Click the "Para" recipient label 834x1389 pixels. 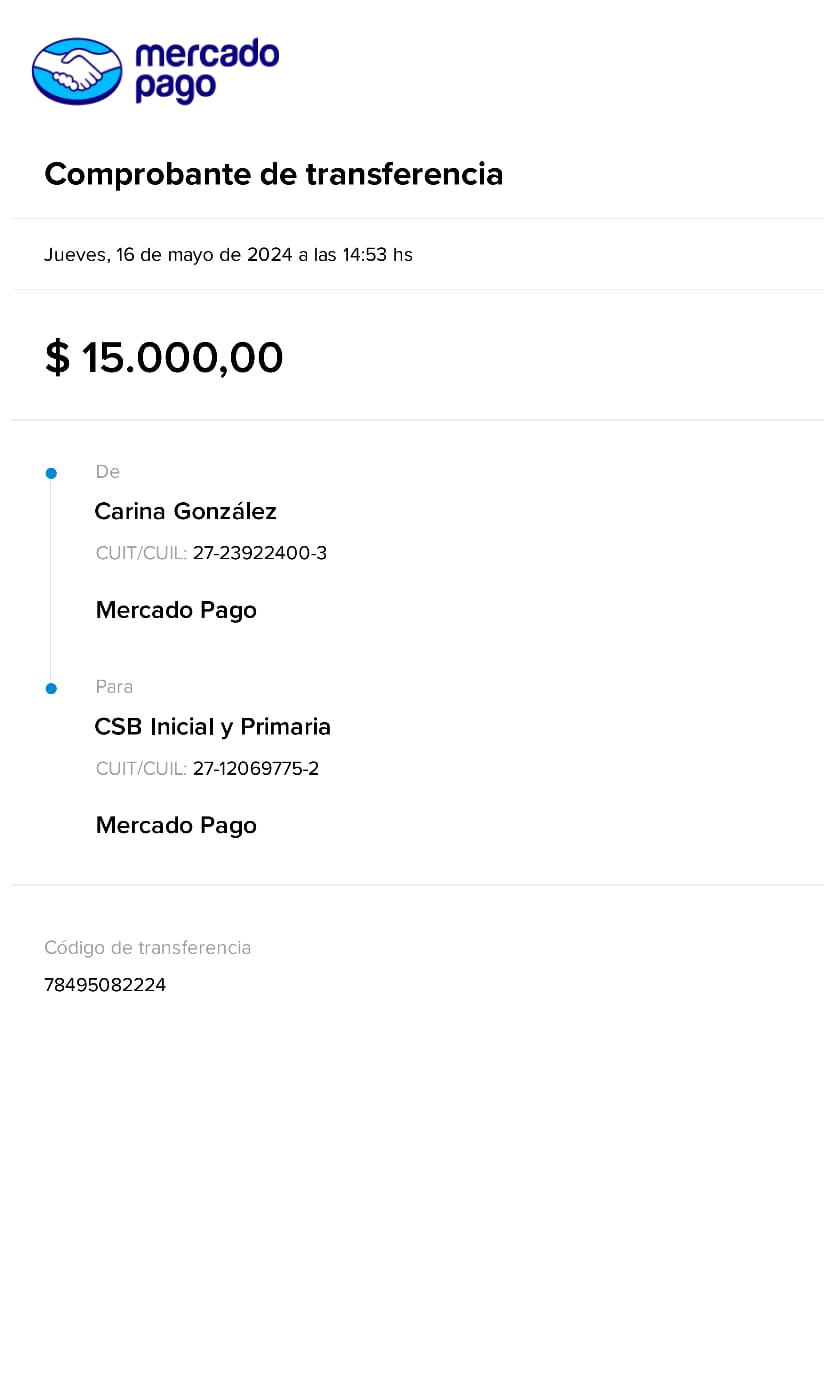[114, 687]
